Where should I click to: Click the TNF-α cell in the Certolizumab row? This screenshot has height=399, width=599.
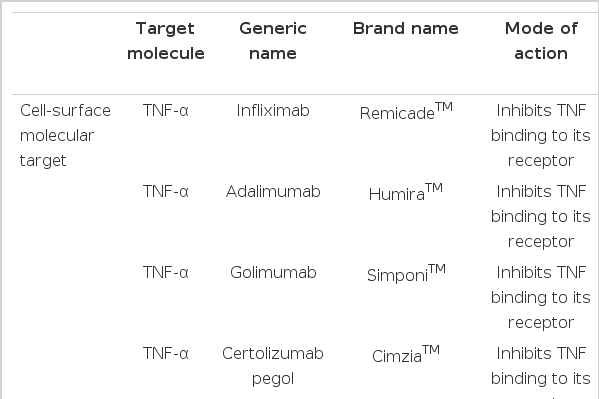pos(166,354)
